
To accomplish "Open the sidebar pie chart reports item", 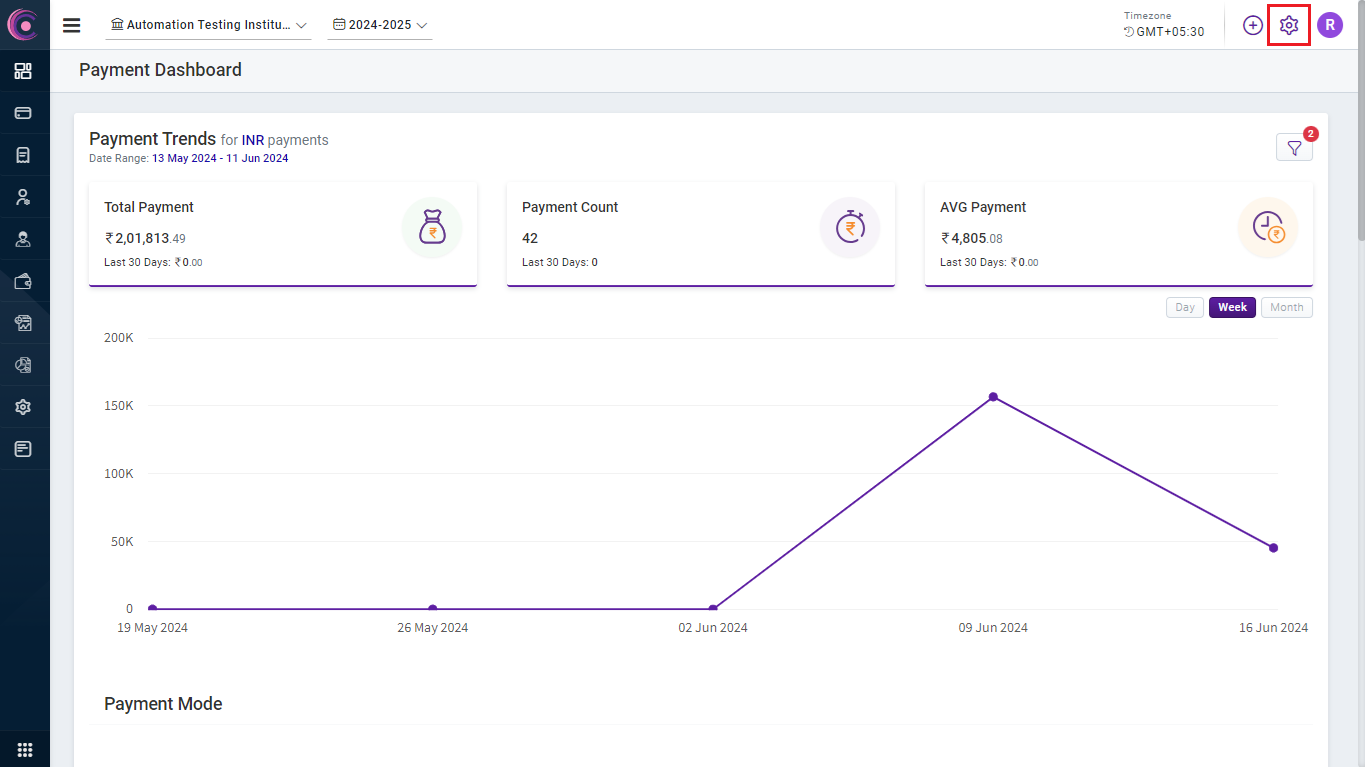I will (x=23, y=365).
